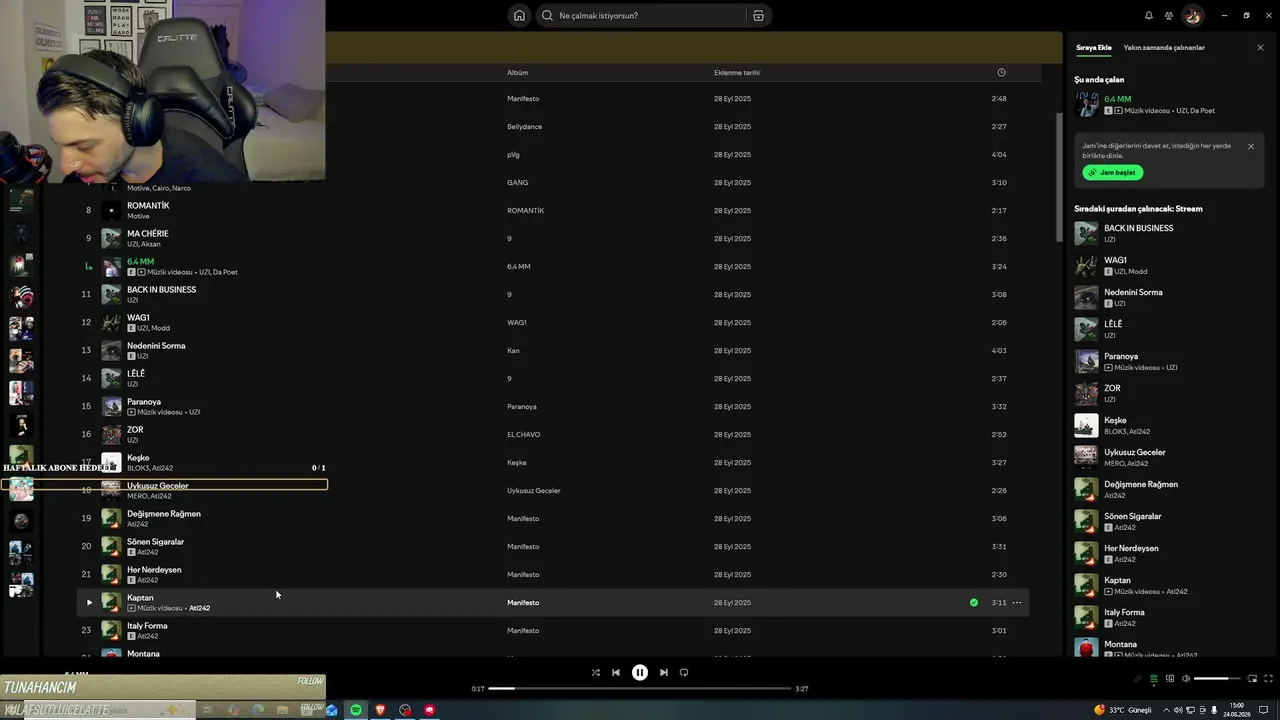Show hidden system tray icons chevron
Image resolution: width=1280 pixels, height=720 pixels.
tap(1165, 710)
